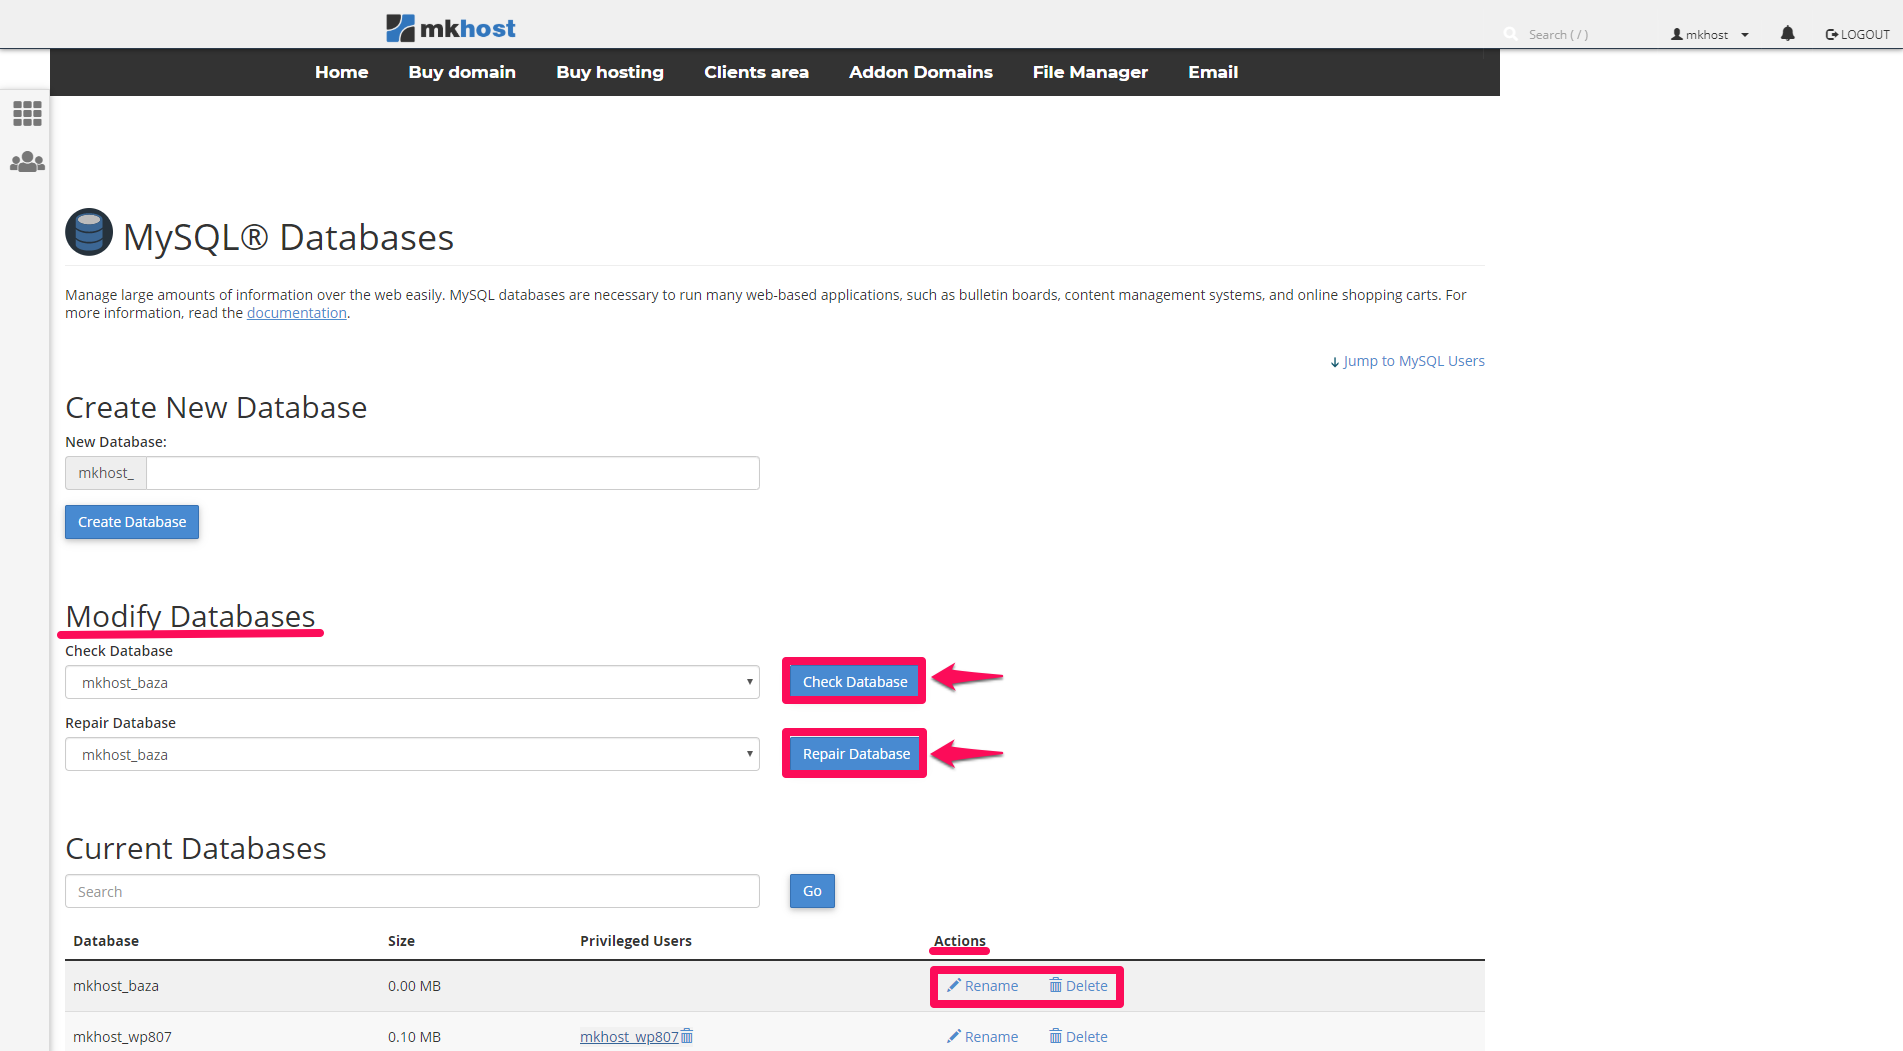Focus the New Database name field
Viewport: 1903px width, 1051px height.
pyautogui.click(x=453, y=473)
